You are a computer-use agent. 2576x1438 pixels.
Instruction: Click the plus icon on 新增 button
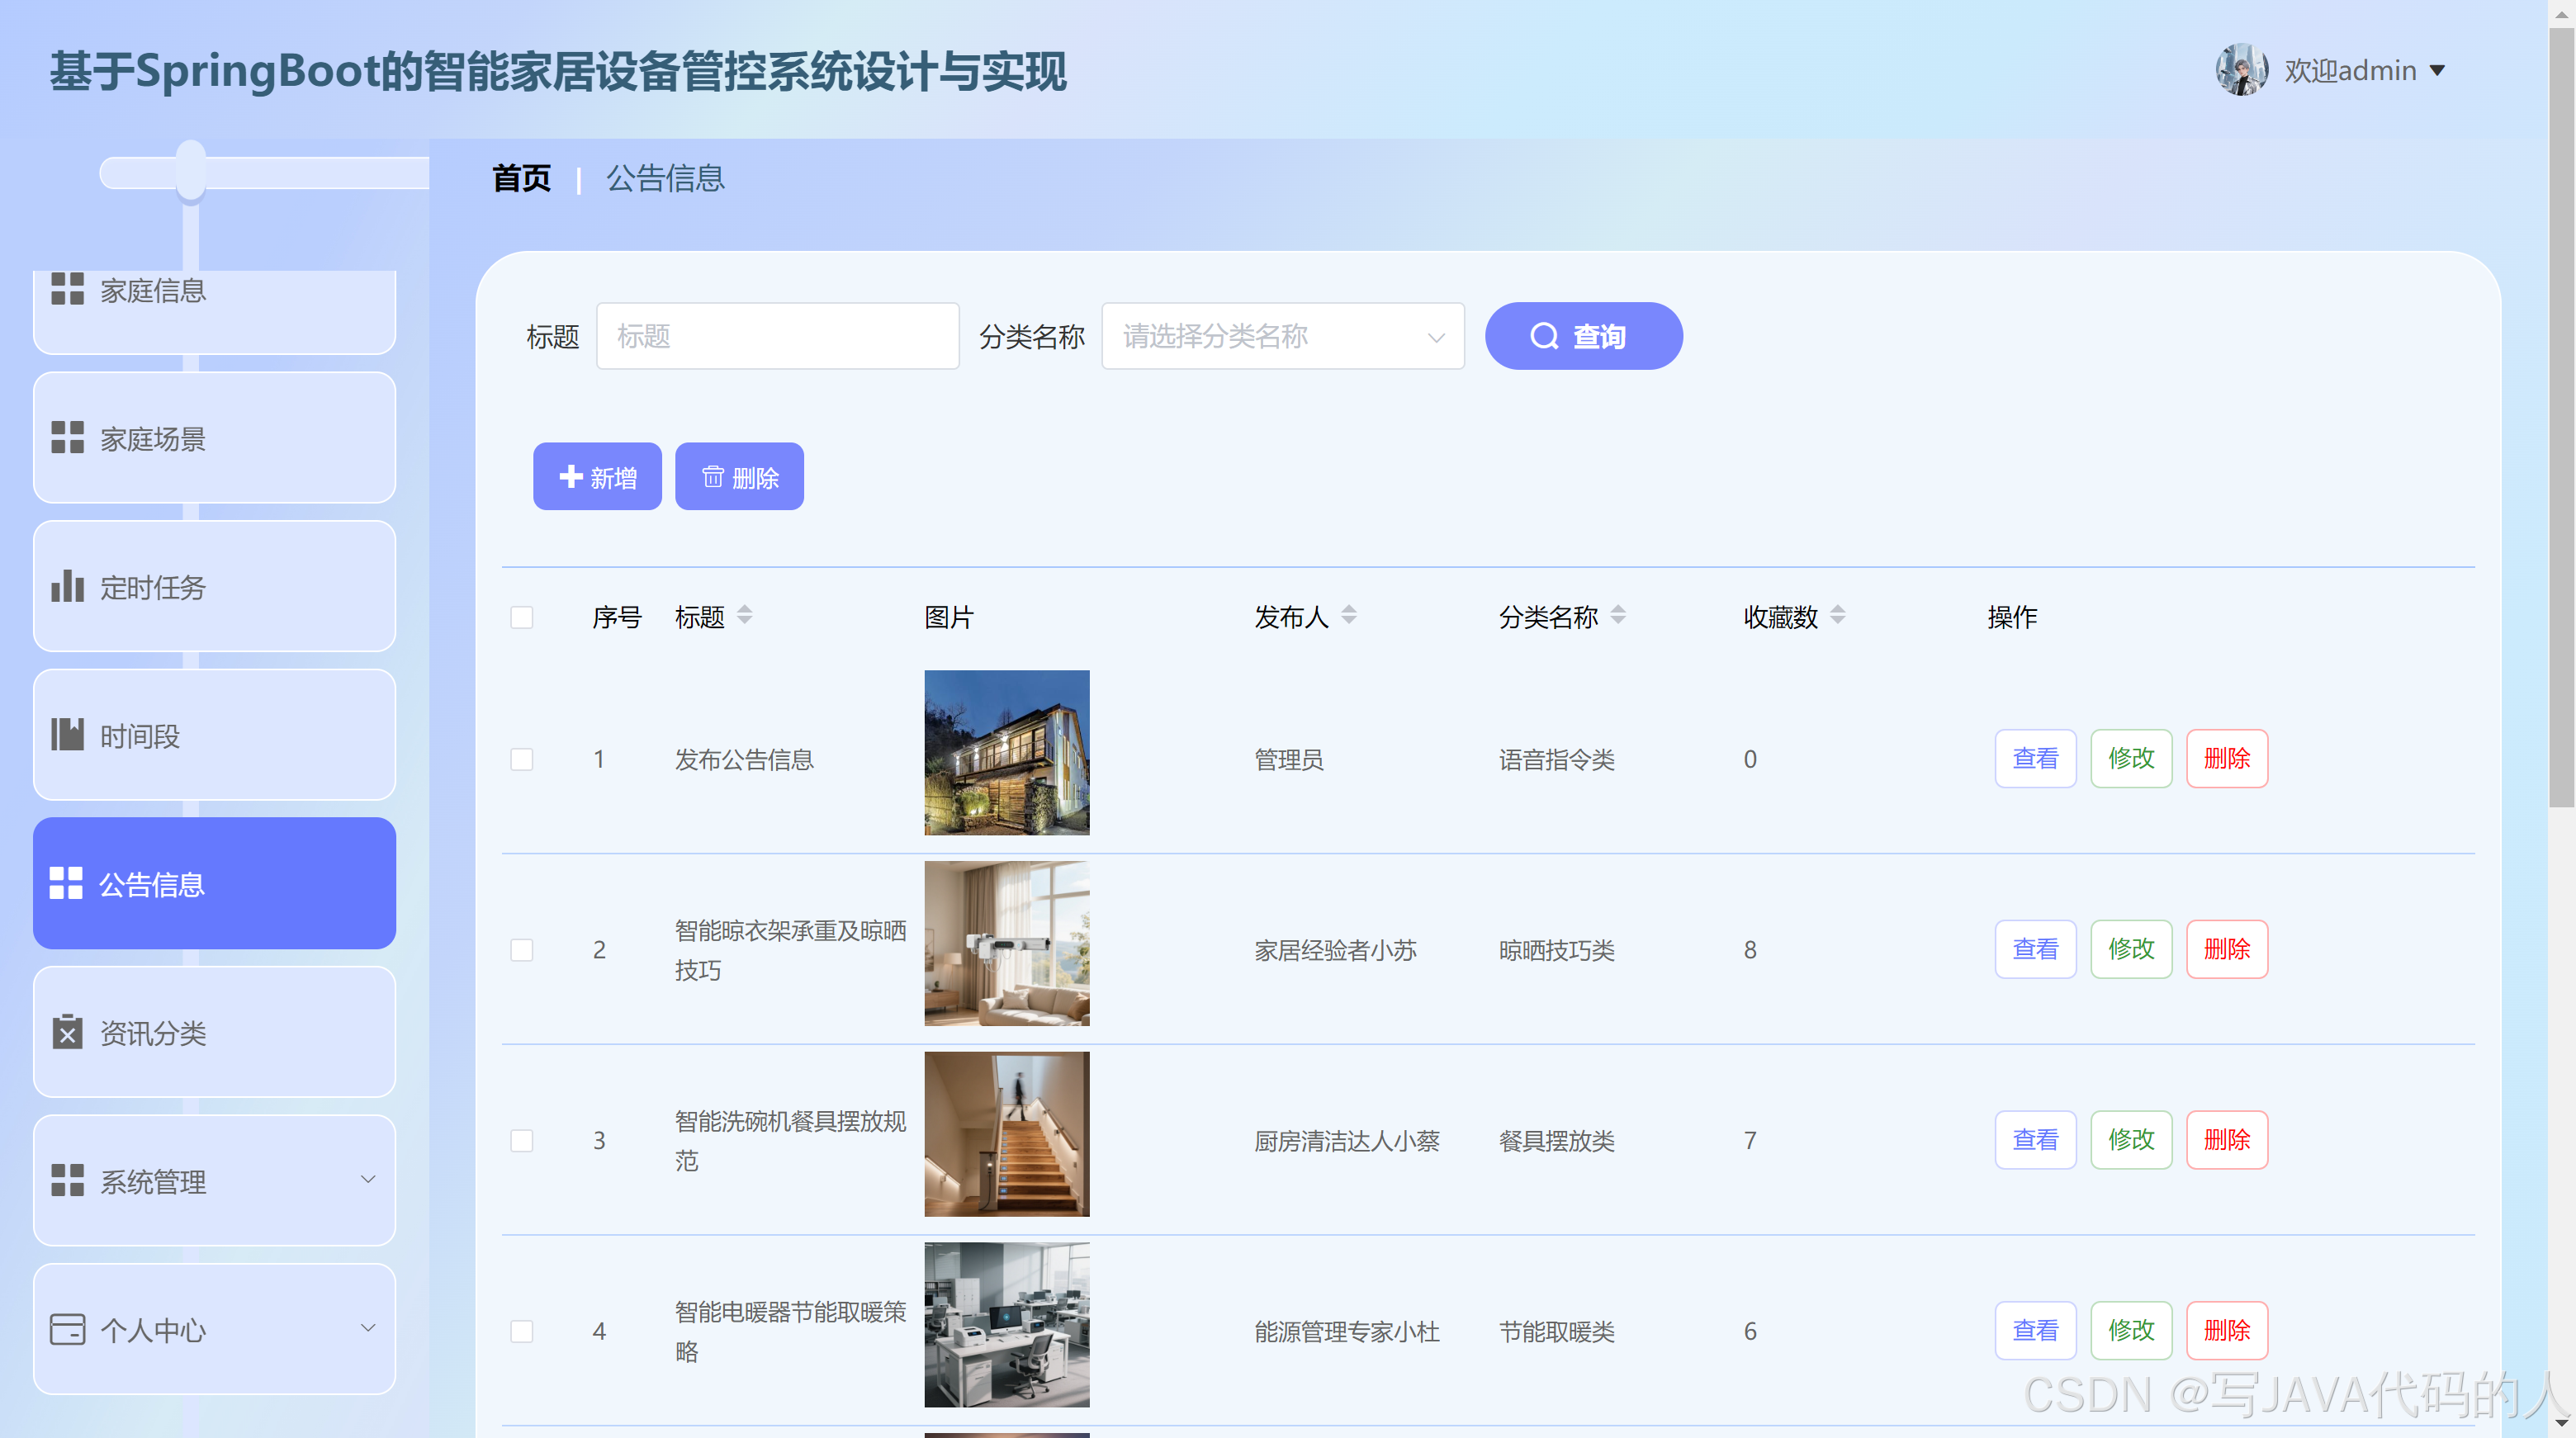(571, 477)
